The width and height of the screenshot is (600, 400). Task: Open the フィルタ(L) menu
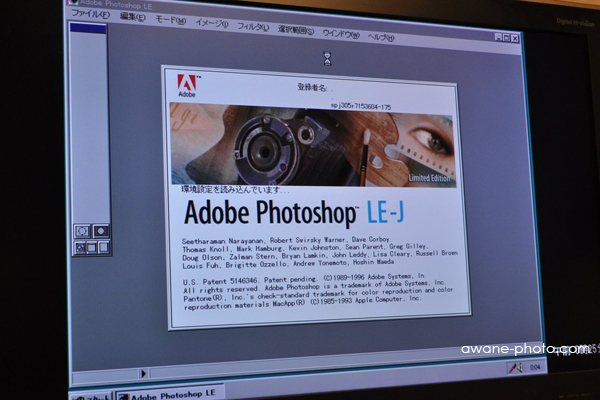pyautogui.click(x=253, y=27)
